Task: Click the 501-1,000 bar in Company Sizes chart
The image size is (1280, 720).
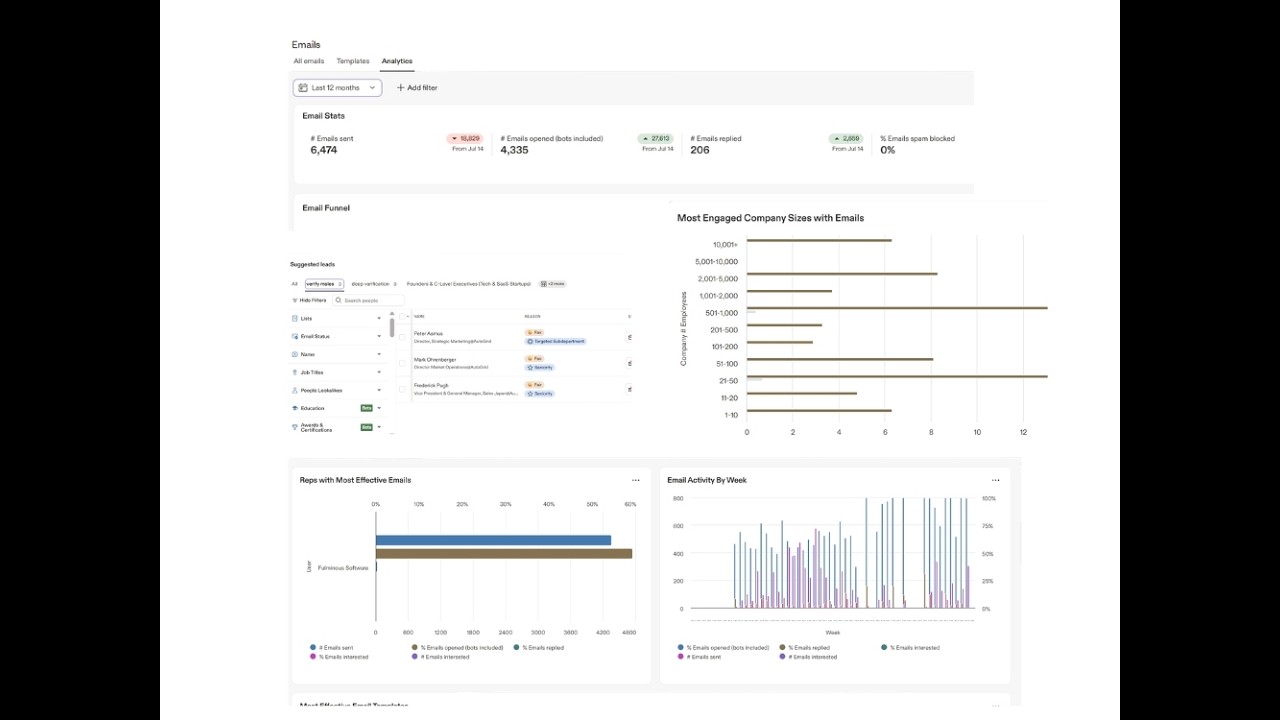Action: pyautogui.click(x=897, y=308)
